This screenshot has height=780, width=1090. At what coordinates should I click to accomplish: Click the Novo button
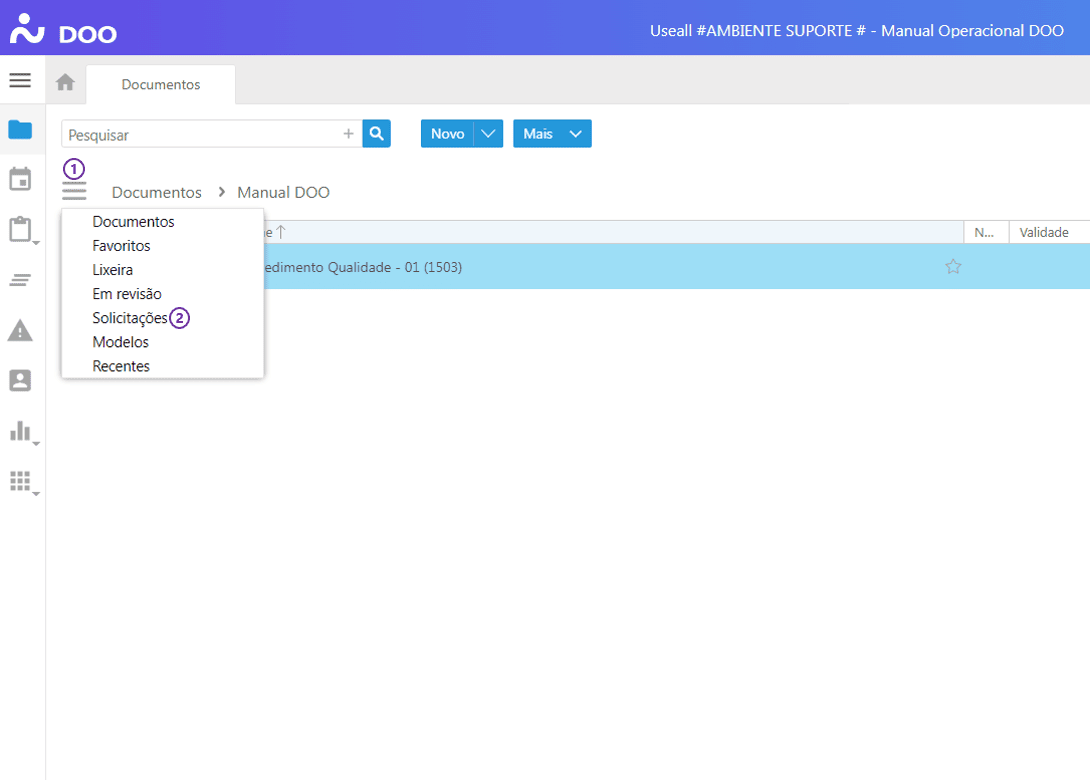[447, 134]
